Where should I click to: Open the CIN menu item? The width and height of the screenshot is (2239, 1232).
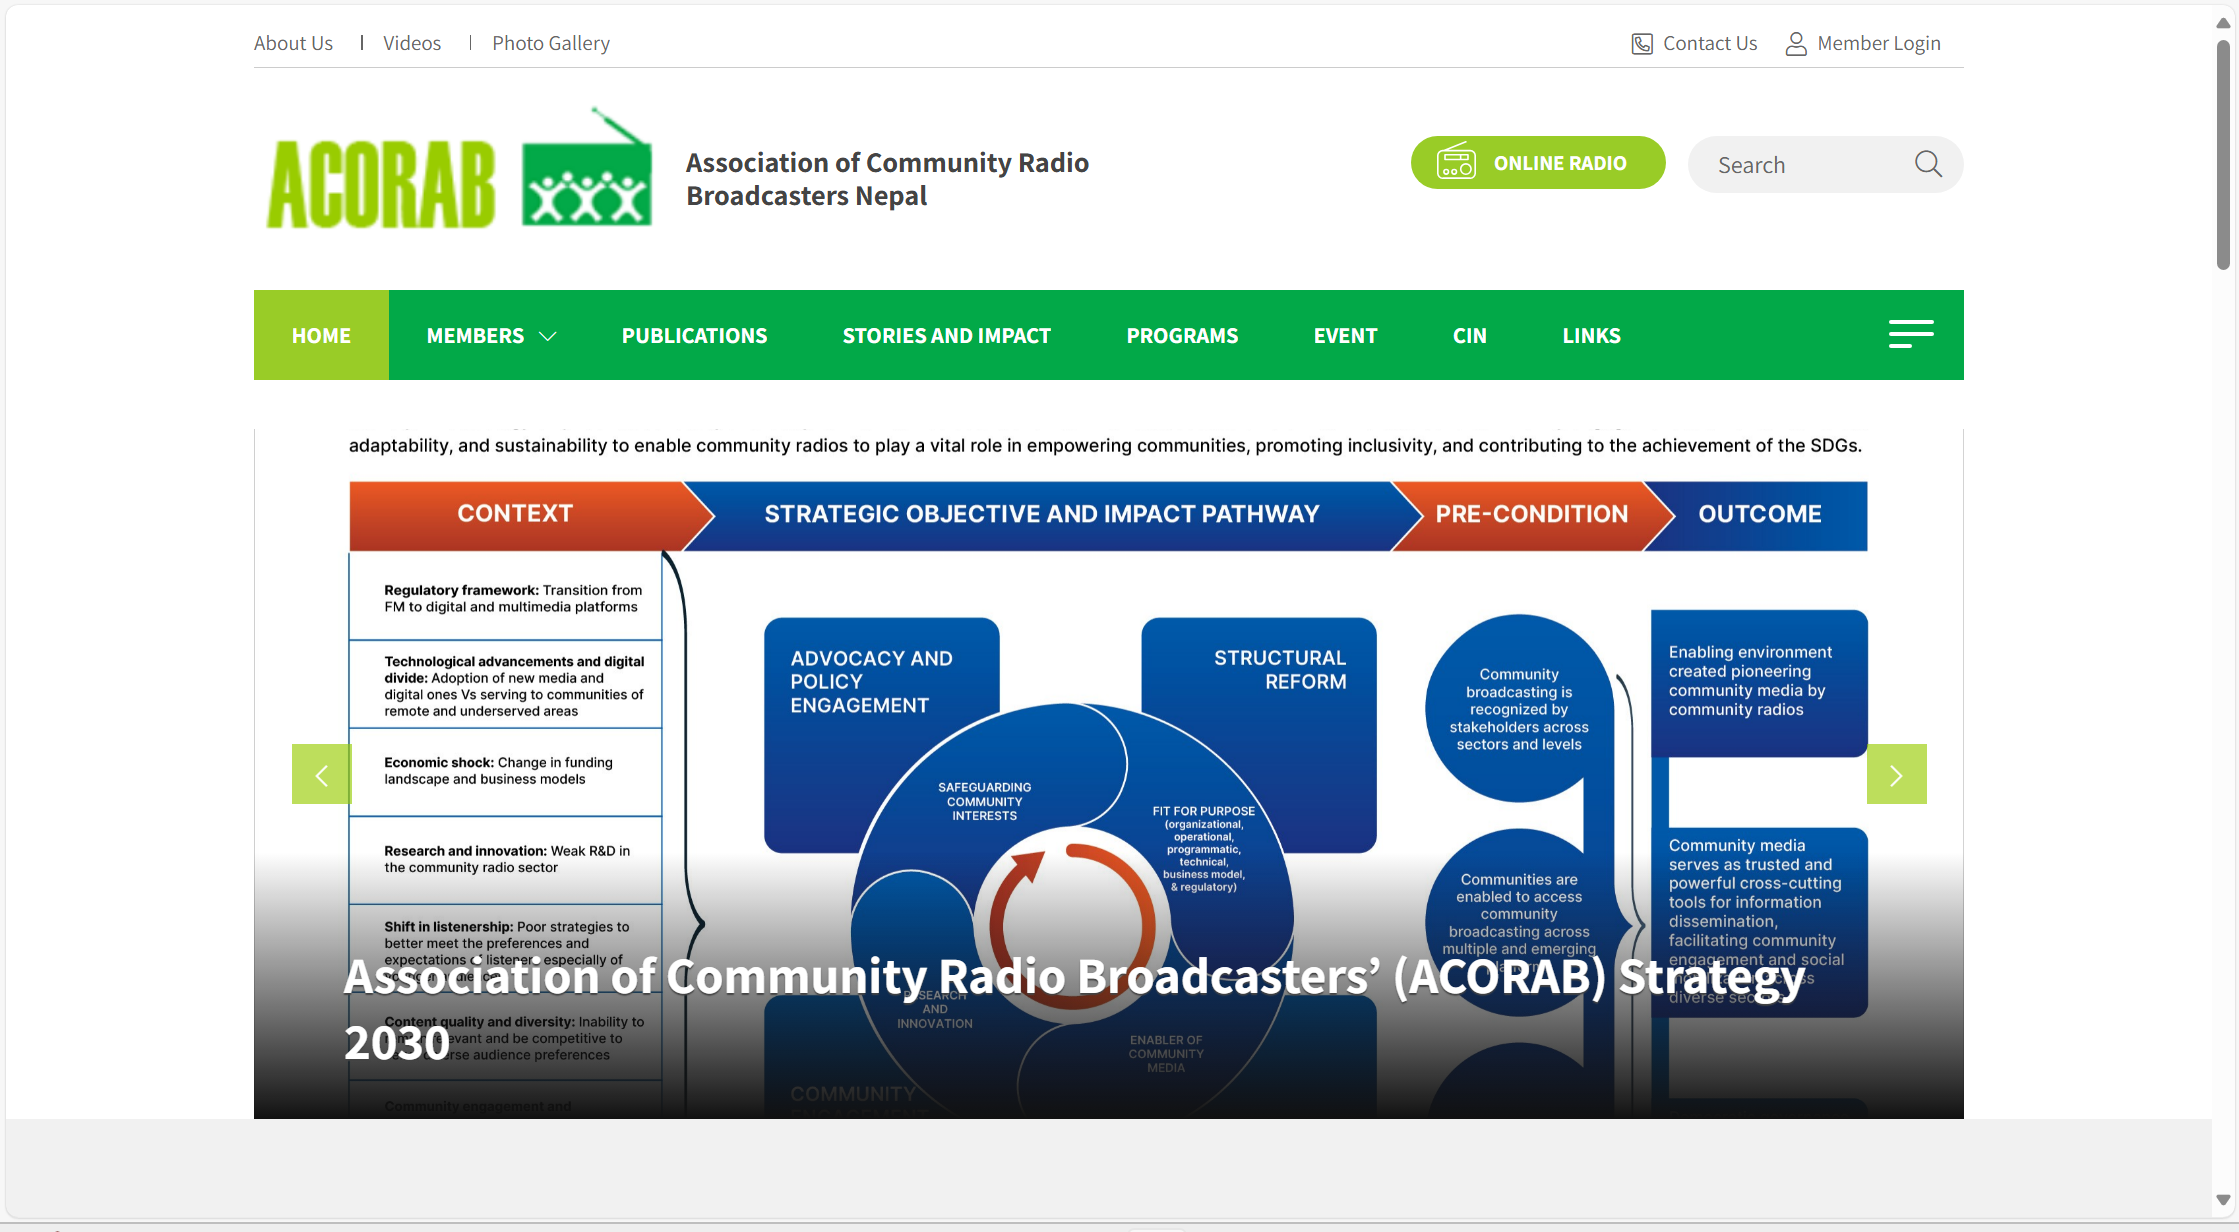click(x=1469, y=336)
